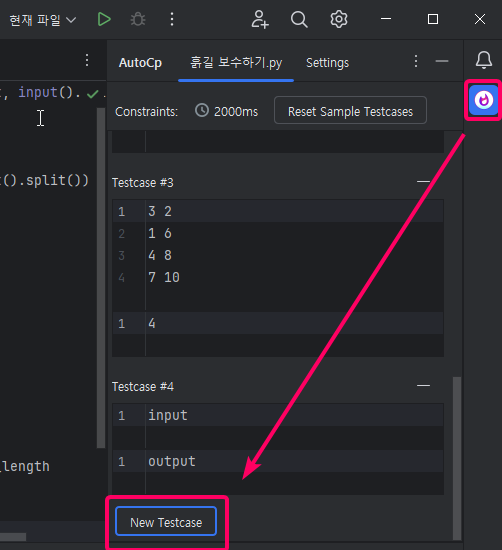Add a New Testcase
502x550 pixels.
click(x=166, y=522)
